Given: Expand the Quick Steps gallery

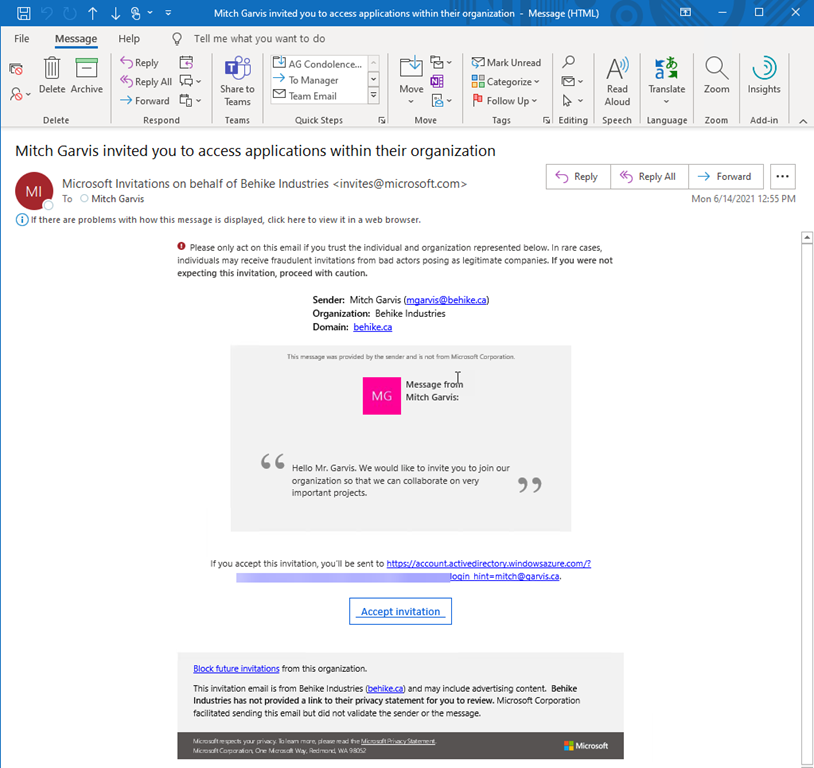Looking at the screenshot, I should click(374, 96).
